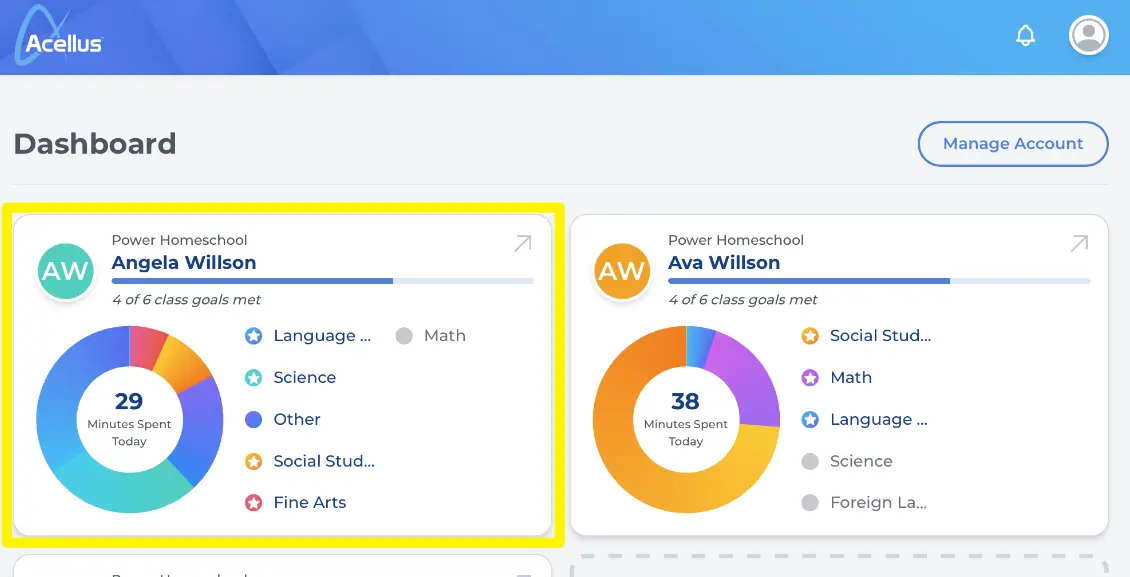Click Angela Willson's class goals progress bar
The image size is (1130, 577).
tap(323, 281)
